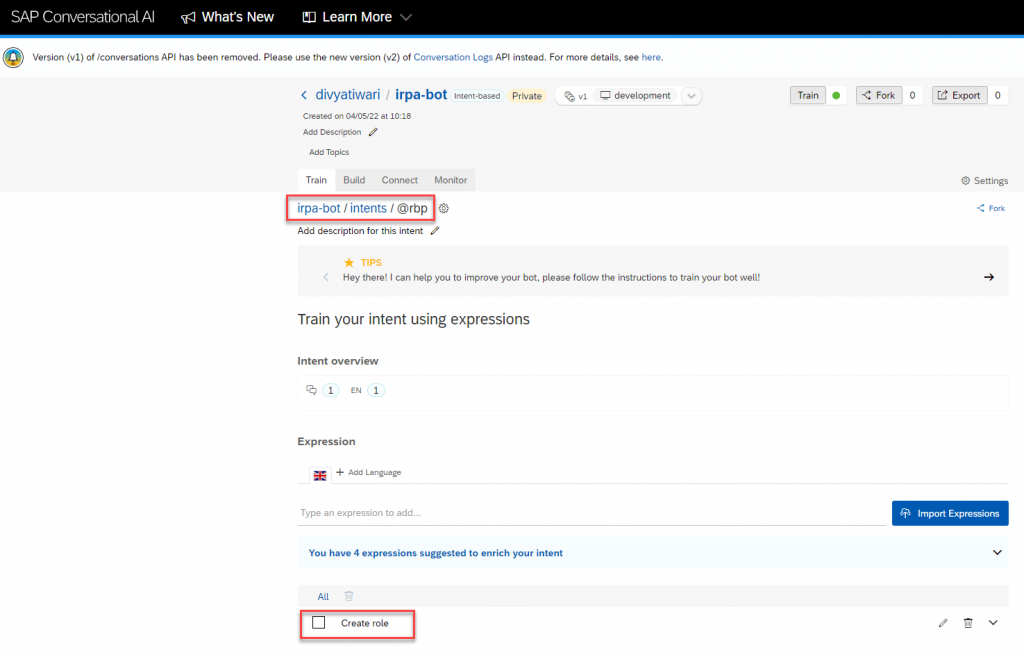Open the irpa-bot title link

click(421, 95)
